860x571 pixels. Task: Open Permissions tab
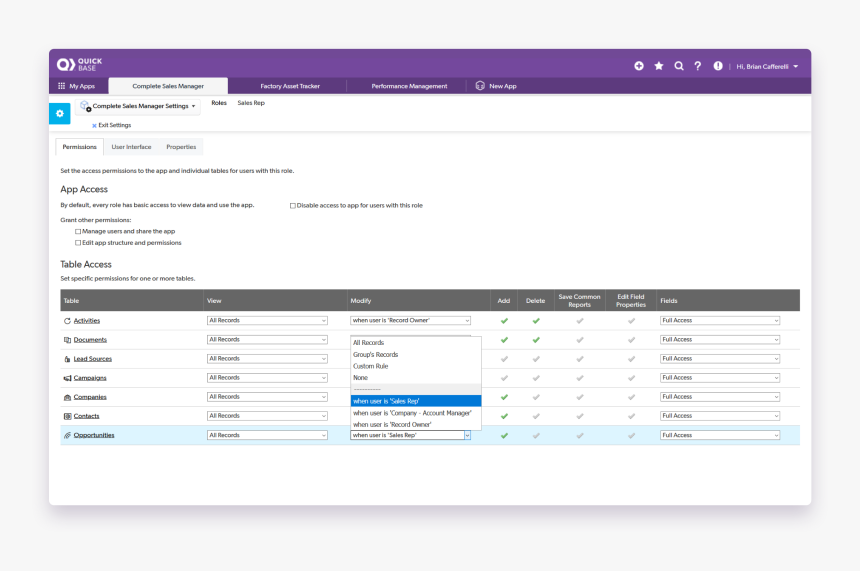pos(80,147)
